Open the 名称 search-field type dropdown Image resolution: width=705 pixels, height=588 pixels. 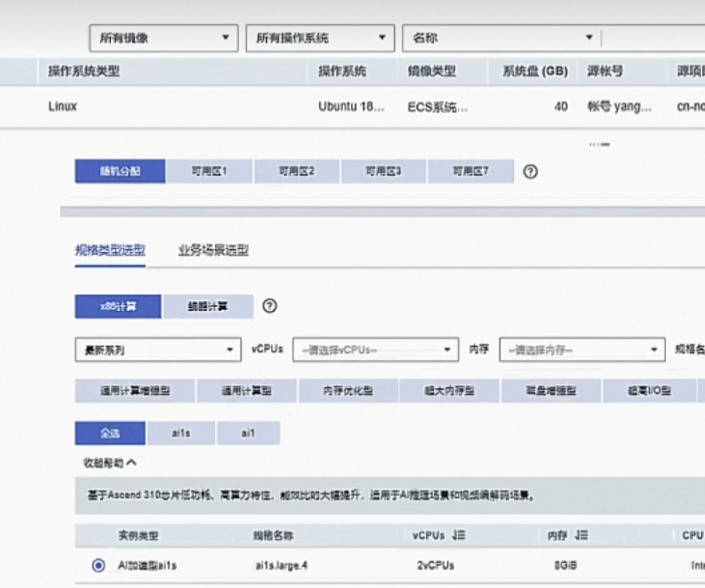point(502,38)
